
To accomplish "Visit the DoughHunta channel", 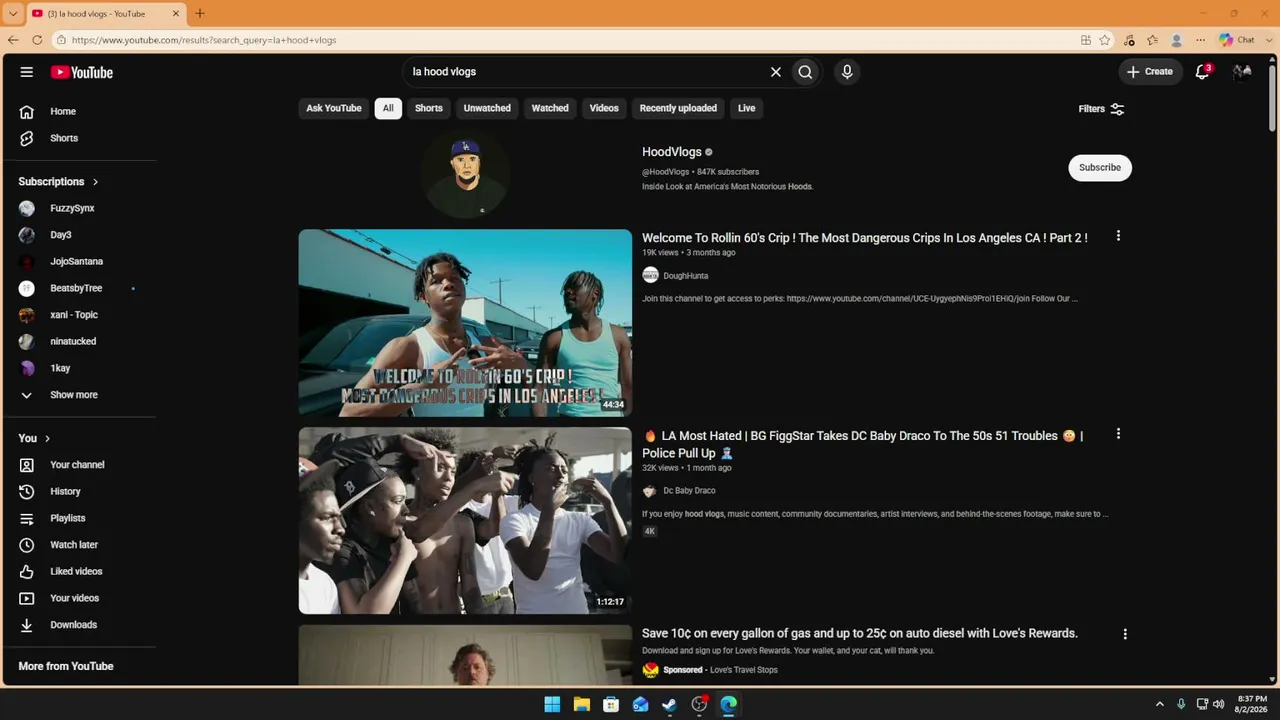I will tap(685, 276).
